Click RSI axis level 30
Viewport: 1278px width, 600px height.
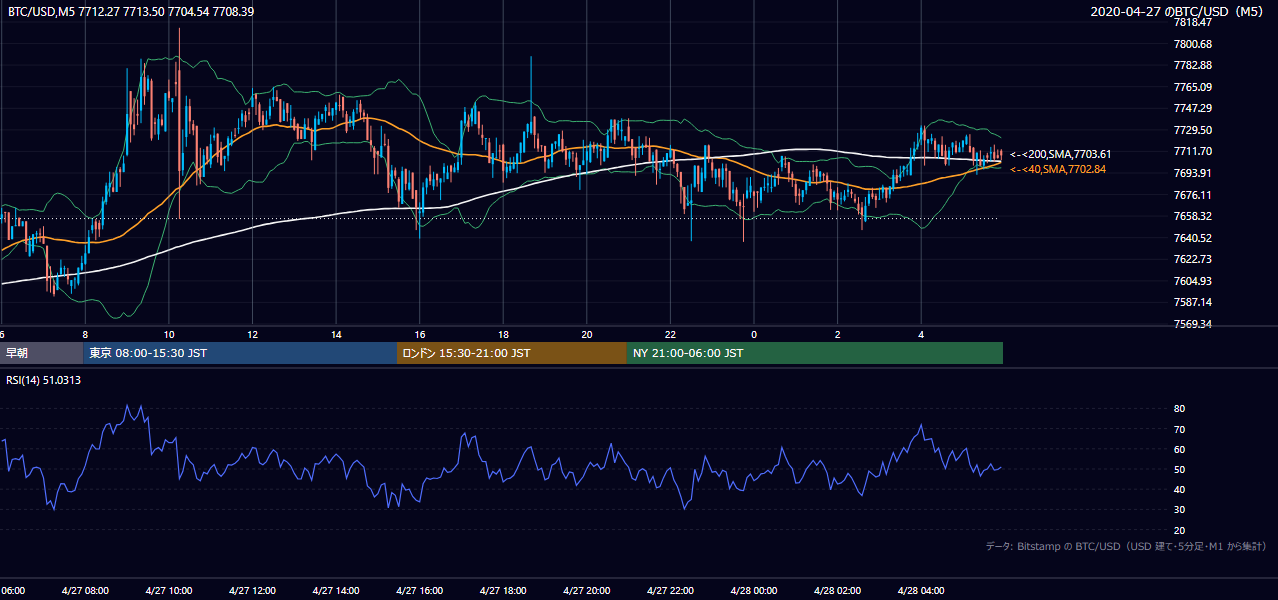click(1179, 510)
